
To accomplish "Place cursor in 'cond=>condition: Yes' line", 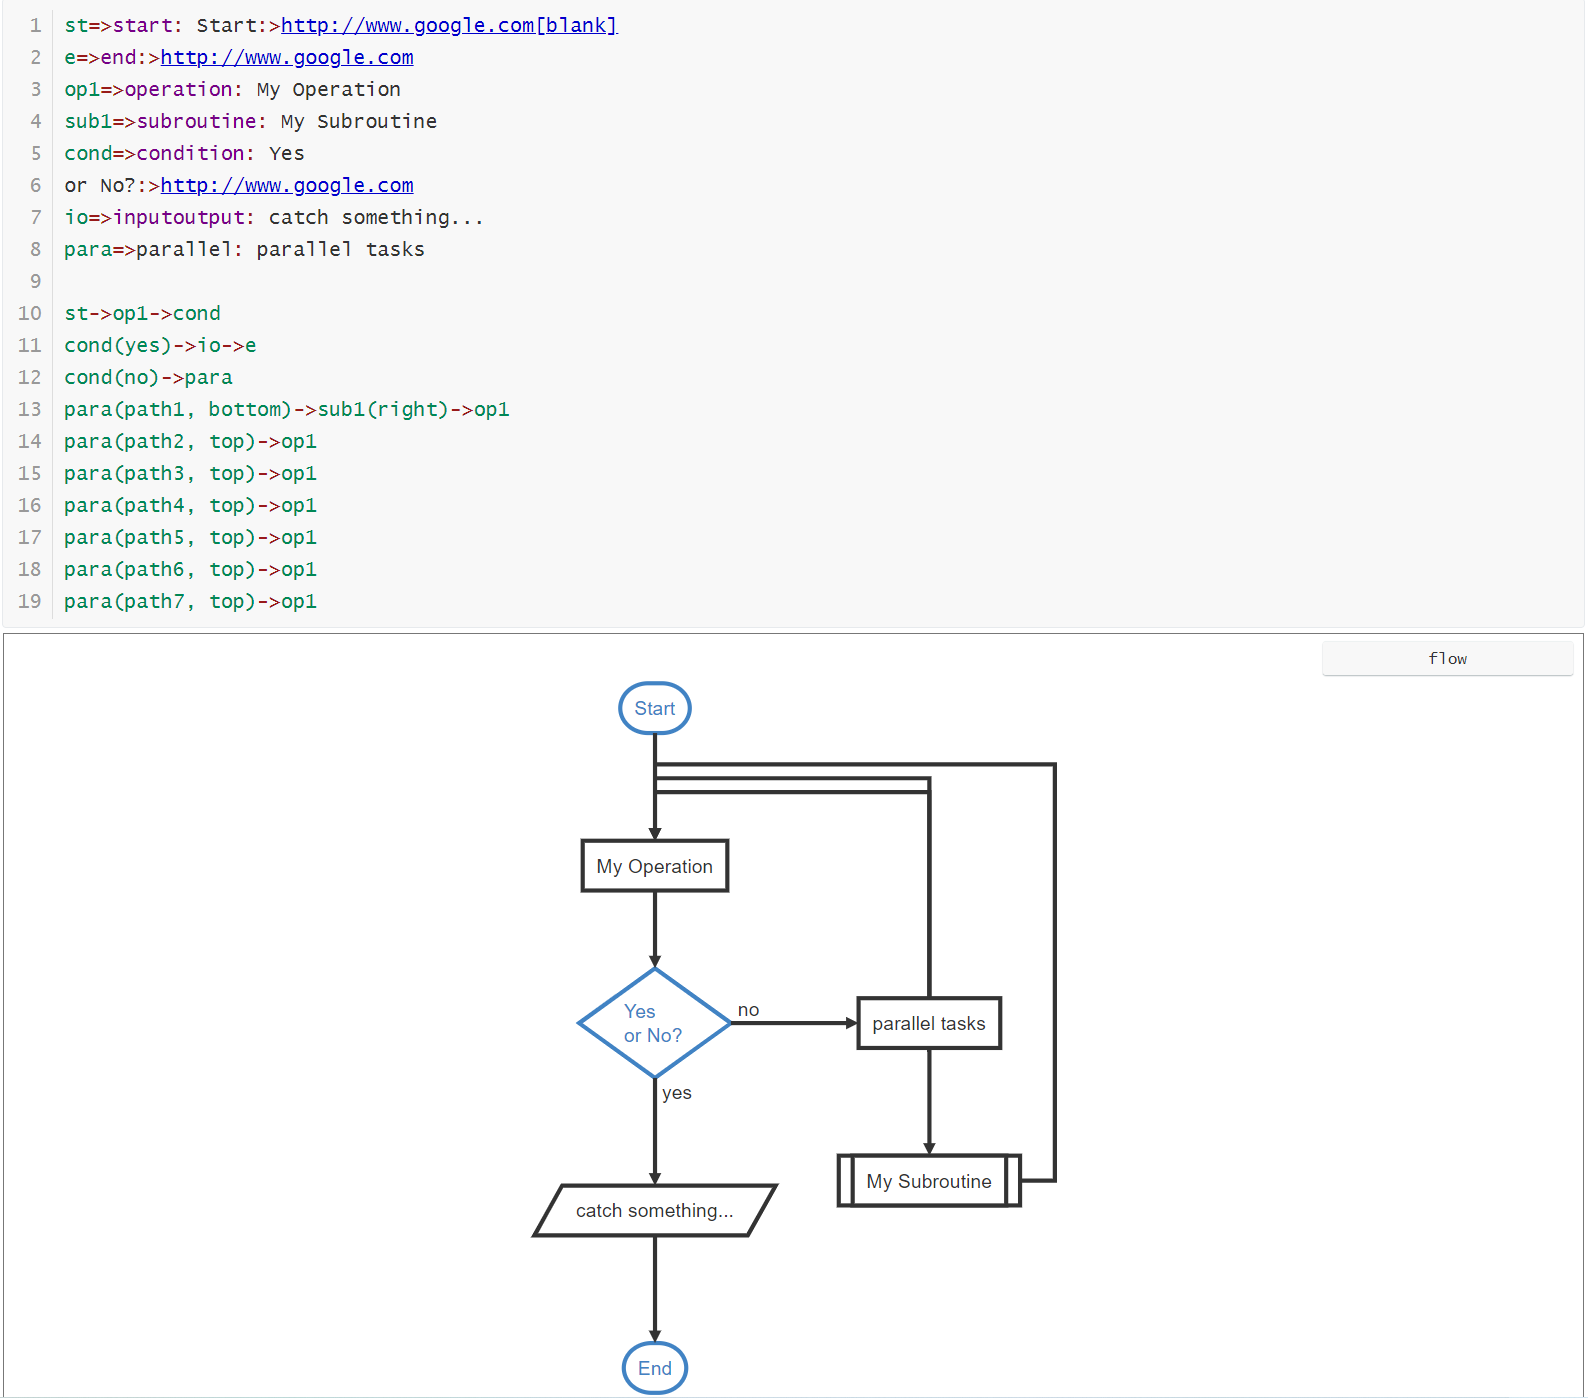I will click(184, 153).
